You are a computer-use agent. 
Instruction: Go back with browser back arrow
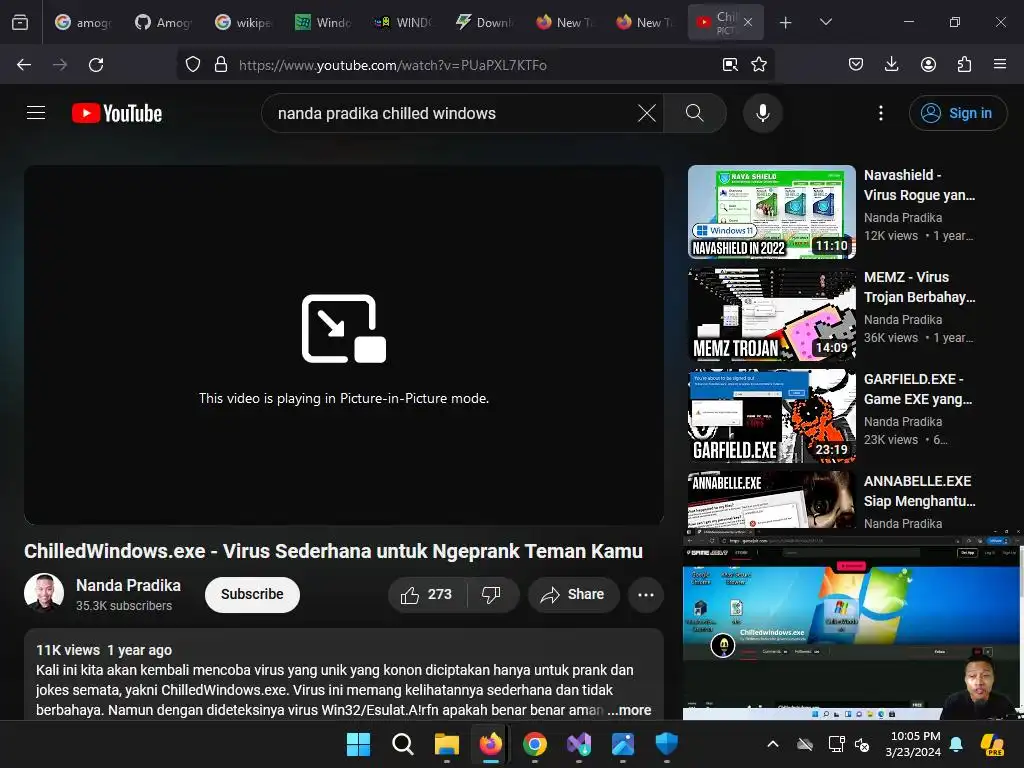[x=24, y=65]
